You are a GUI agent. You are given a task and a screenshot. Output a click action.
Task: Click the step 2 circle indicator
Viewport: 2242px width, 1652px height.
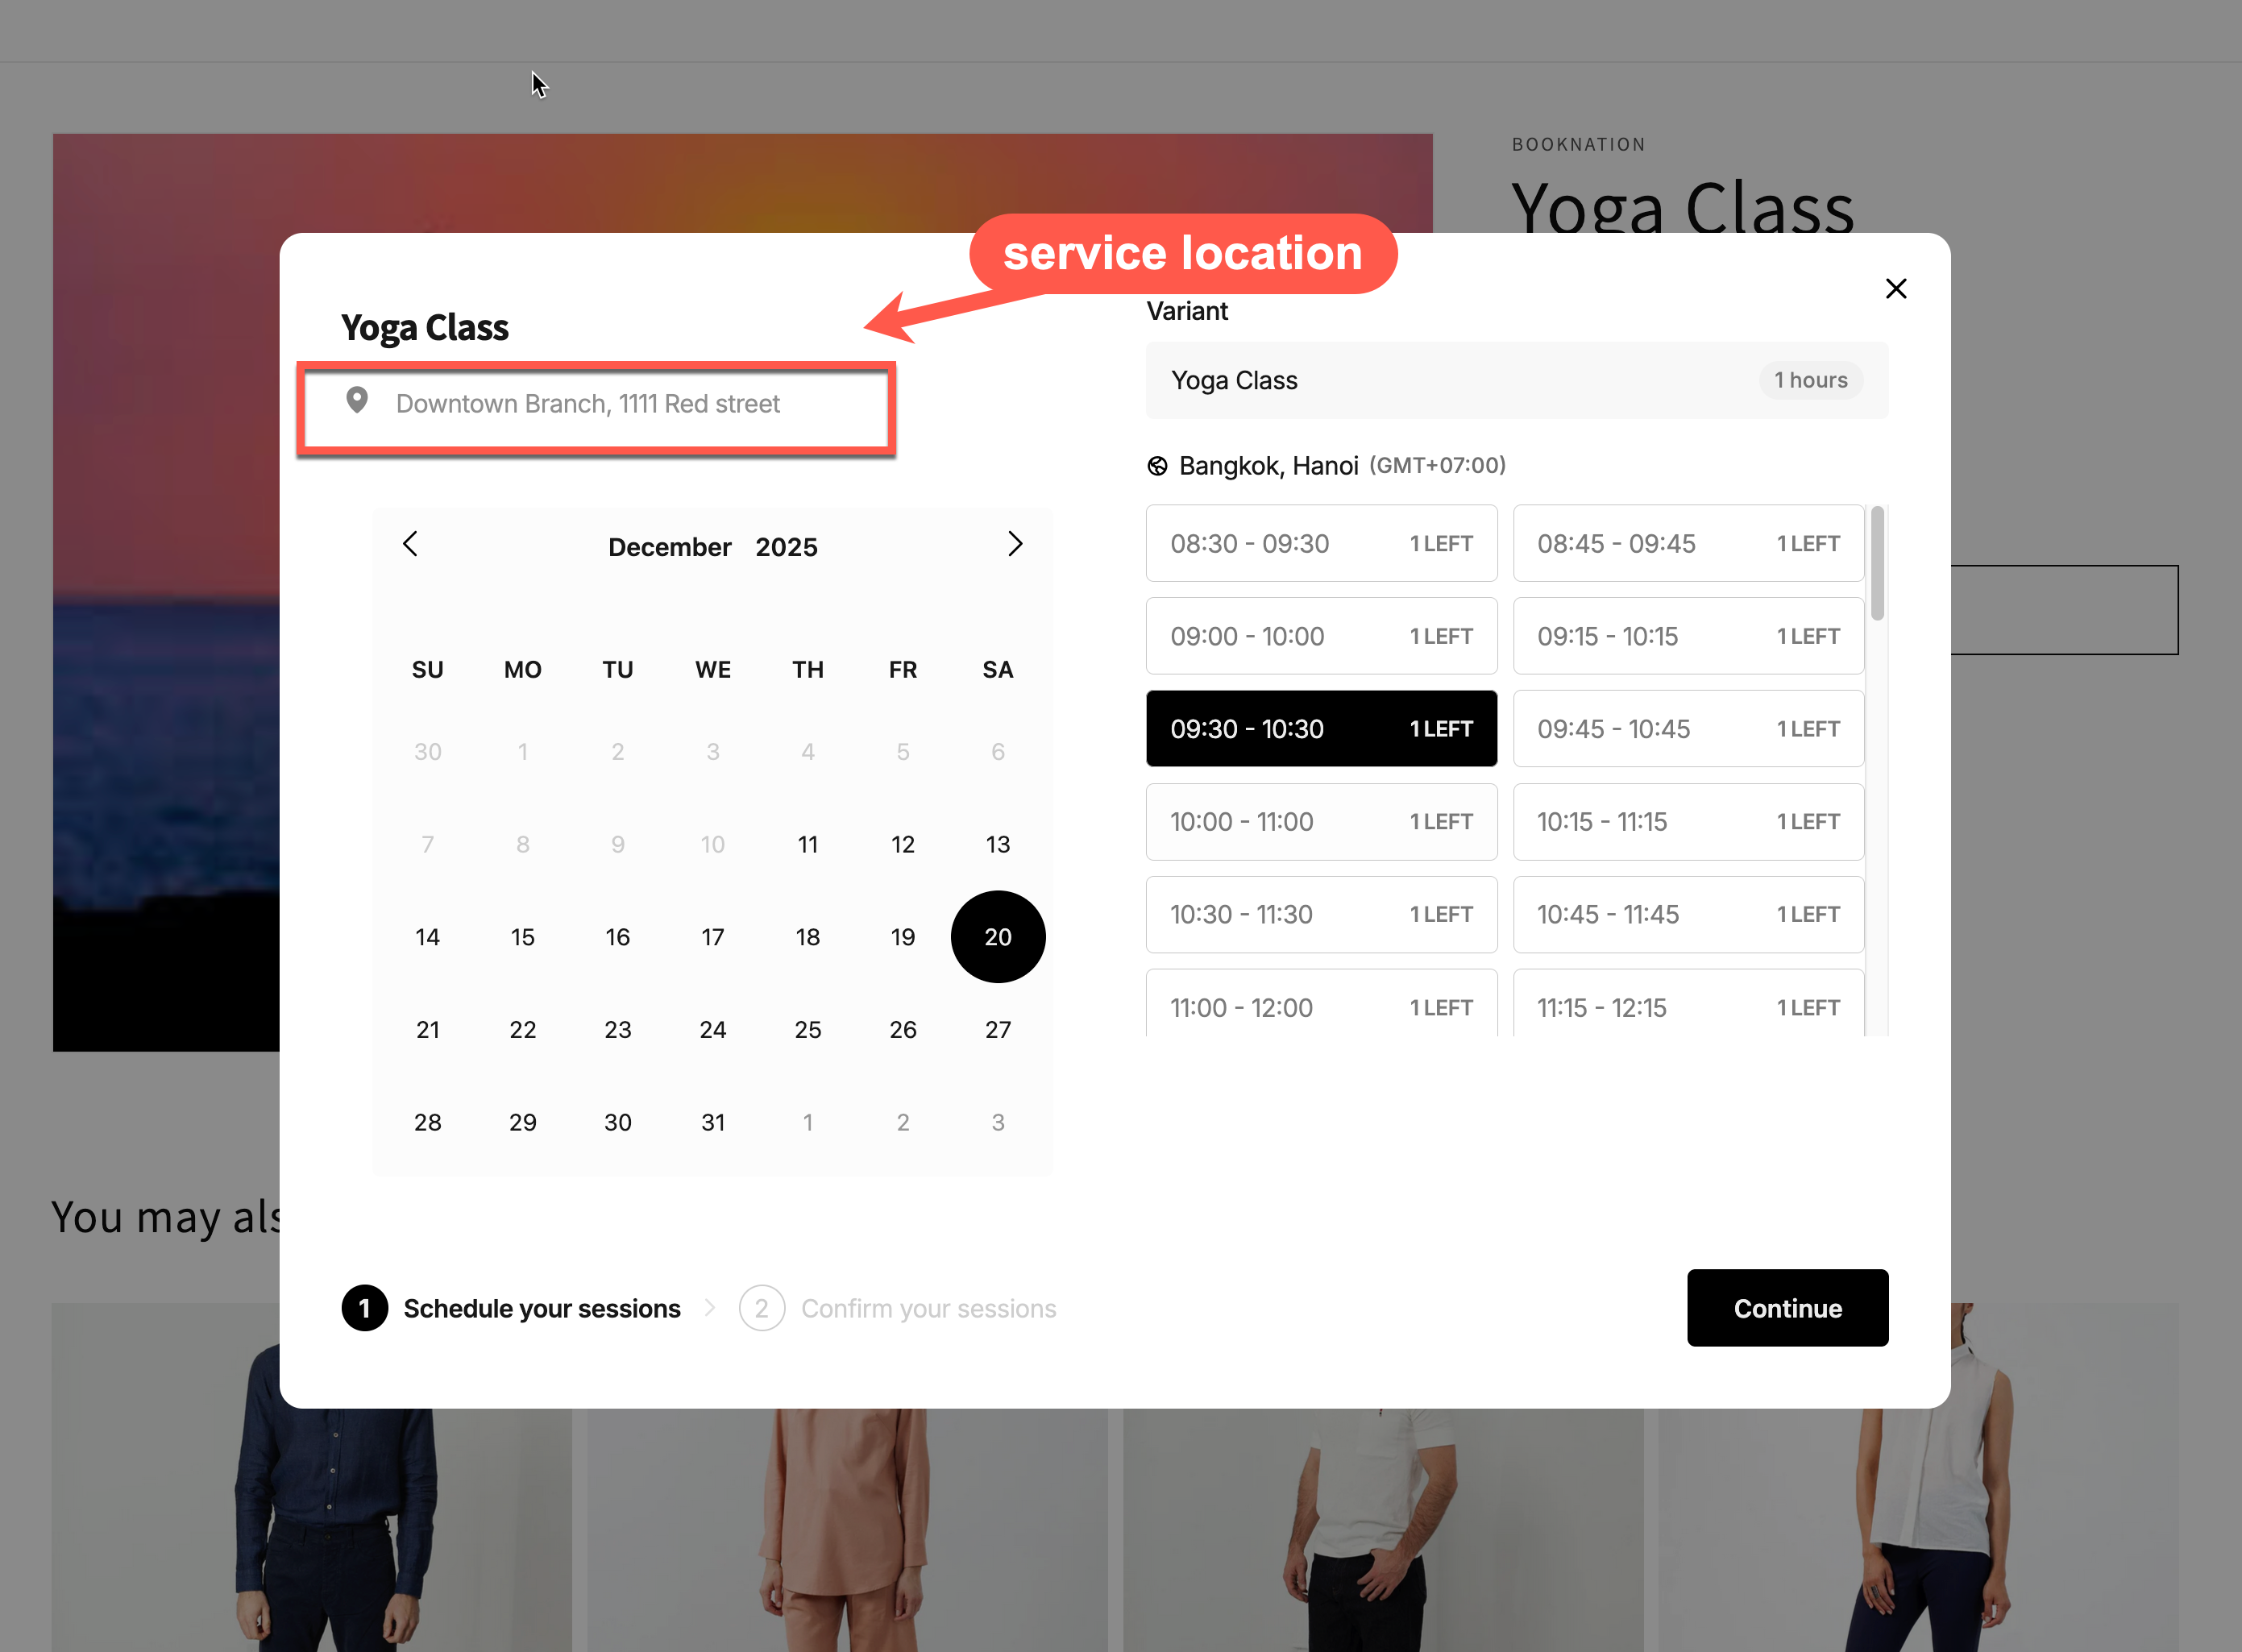click(762, 1308)
